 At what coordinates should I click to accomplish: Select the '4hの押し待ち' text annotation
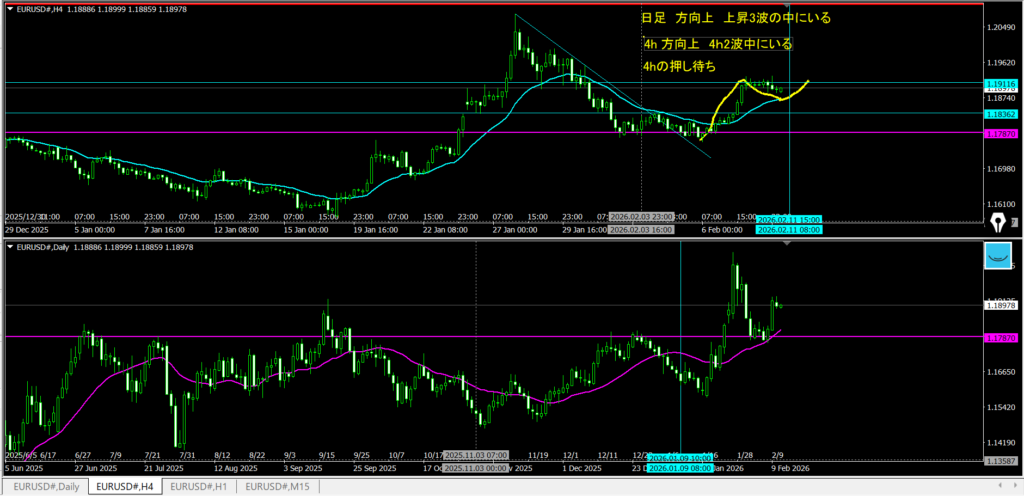tap(680, 67)
